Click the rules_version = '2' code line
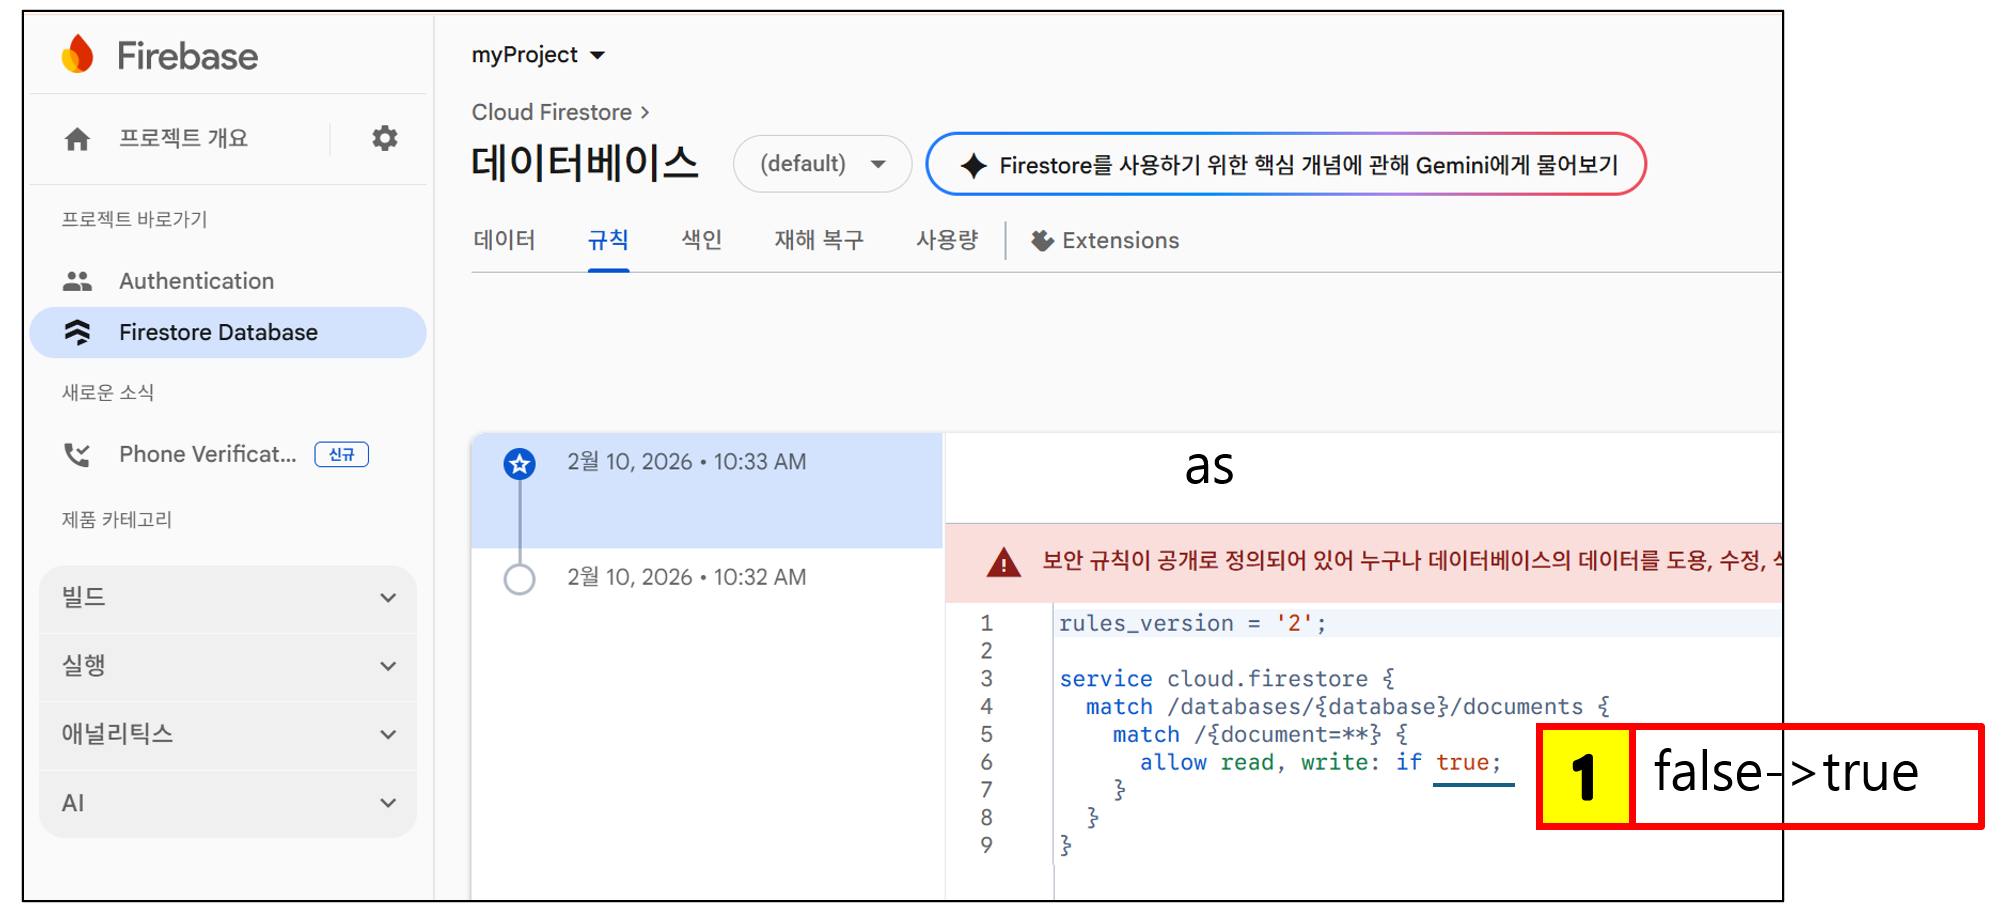The width and height of the screenshot is (1999, 907). (1193, 624)
